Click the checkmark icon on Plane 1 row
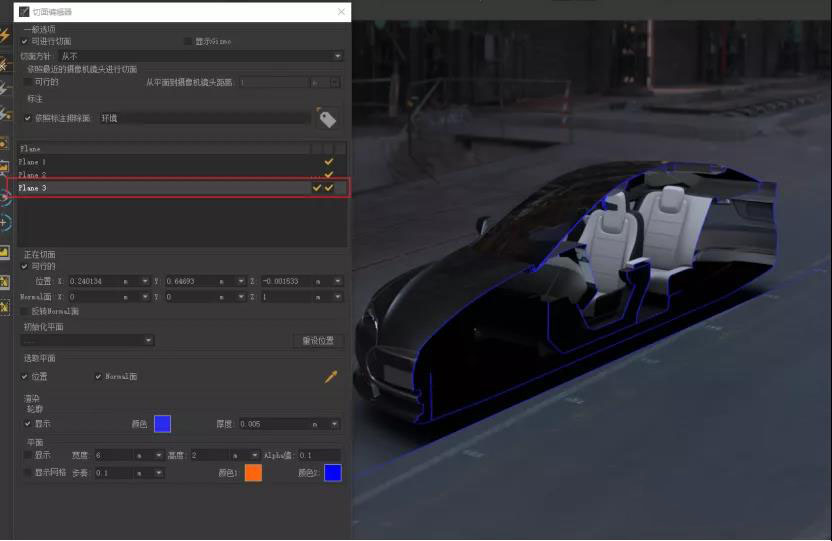 coord(328,161)
